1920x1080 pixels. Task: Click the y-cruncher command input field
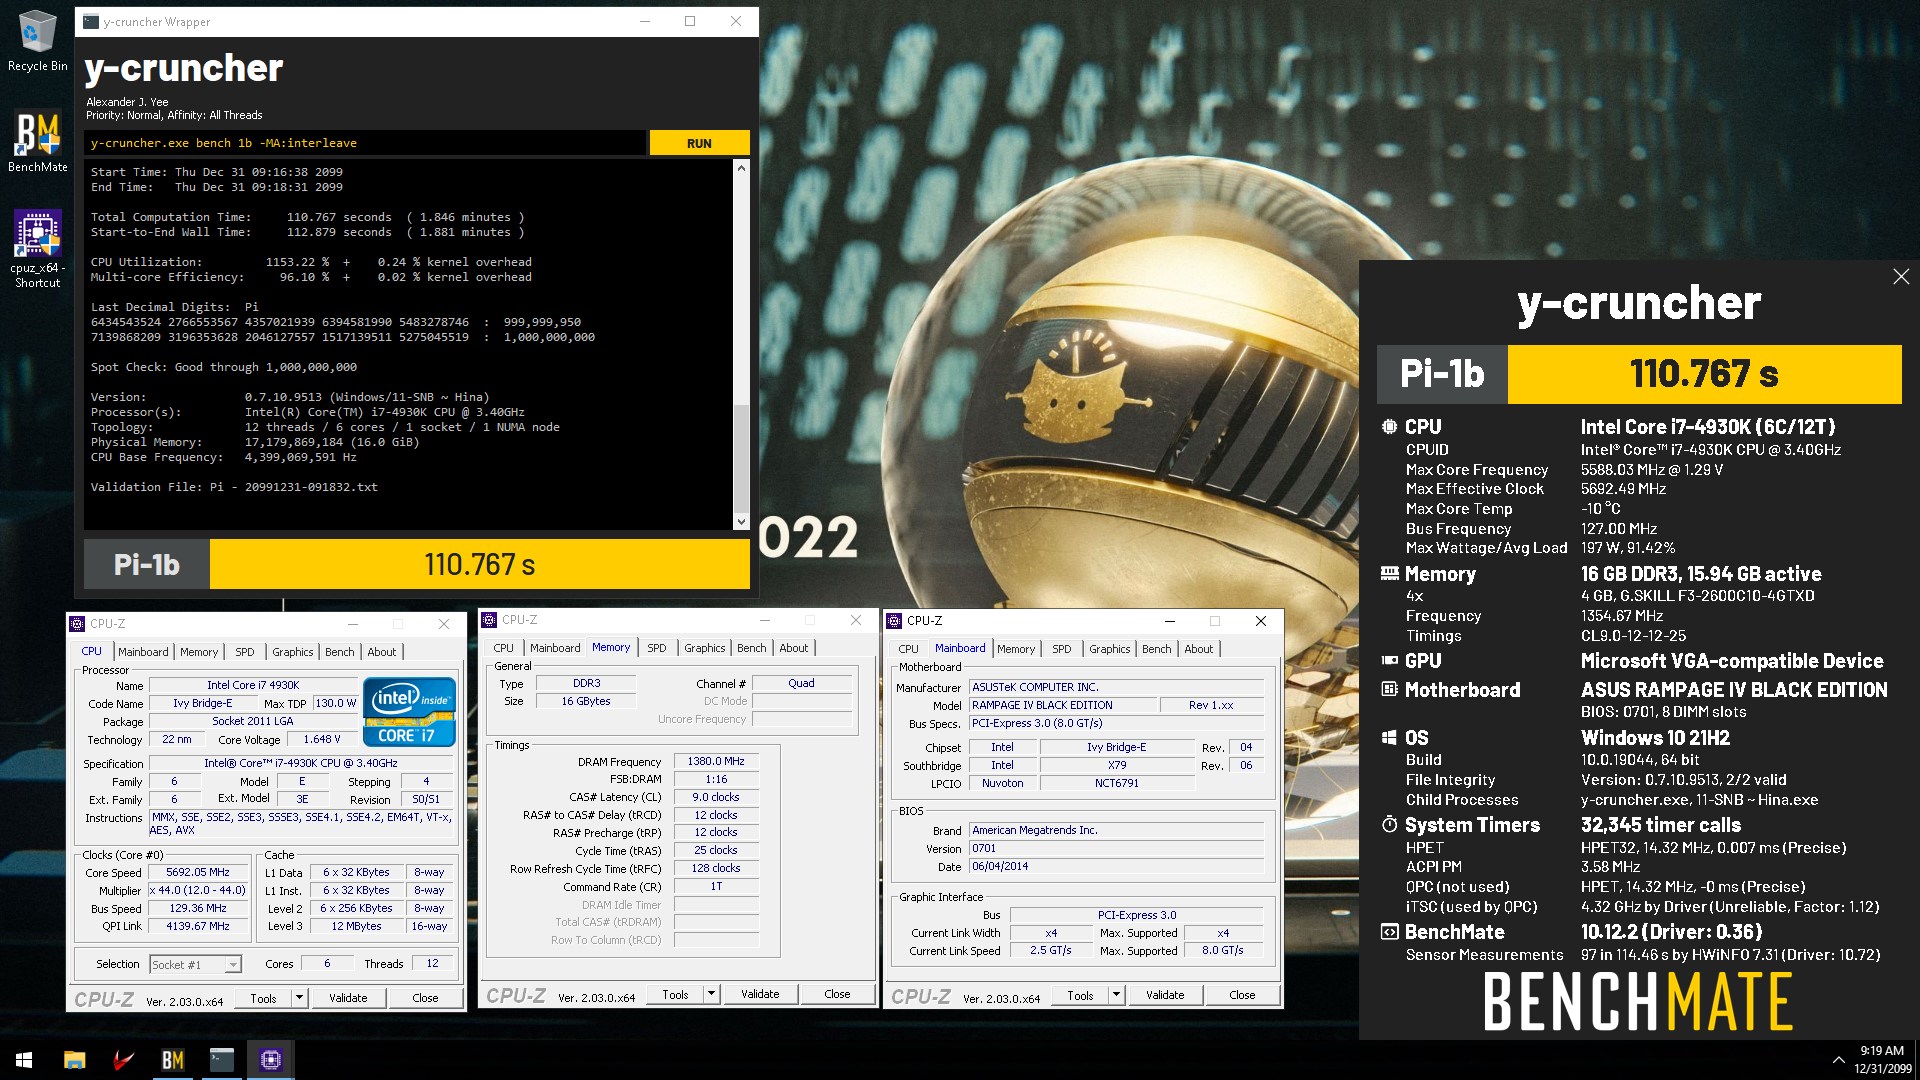tap(364, 143)
